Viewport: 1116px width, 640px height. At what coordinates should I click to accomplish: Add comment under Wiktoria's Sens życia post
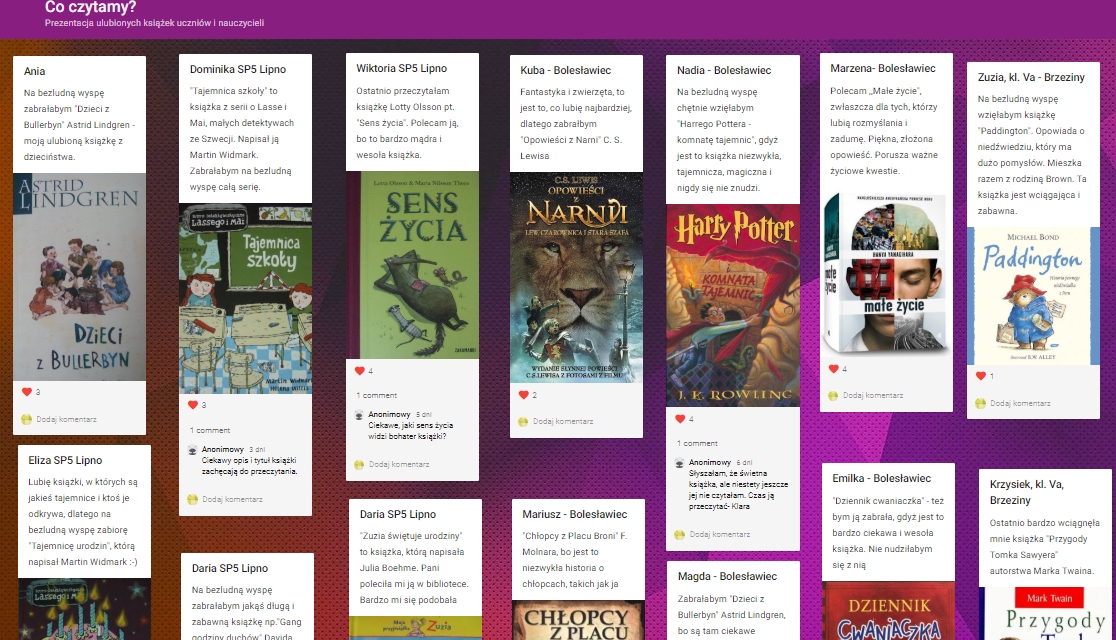tap(399, 464)
